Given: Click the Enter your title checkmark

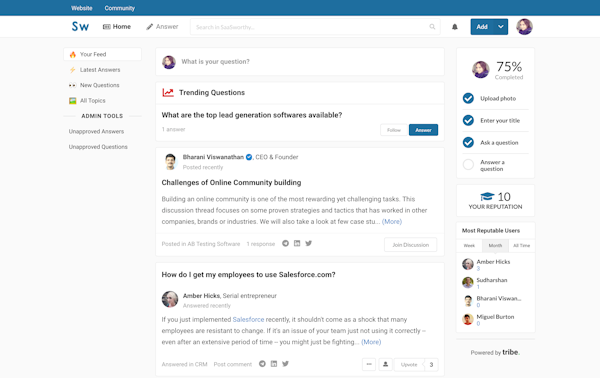Looking at the screenshot, I should pos(468,121).
